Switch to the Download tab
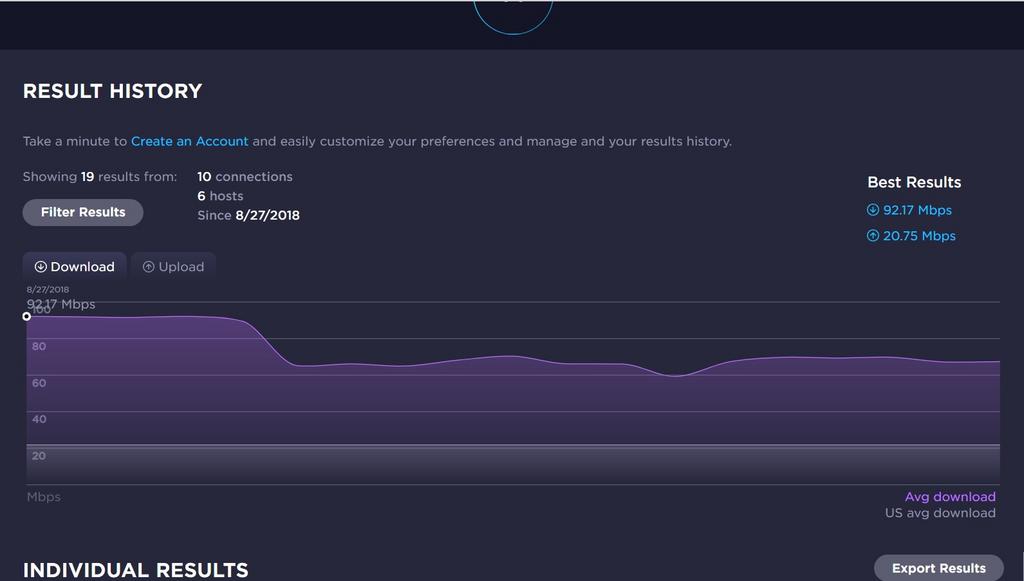This screenshot has width=1024, height=581. [74, 266]
